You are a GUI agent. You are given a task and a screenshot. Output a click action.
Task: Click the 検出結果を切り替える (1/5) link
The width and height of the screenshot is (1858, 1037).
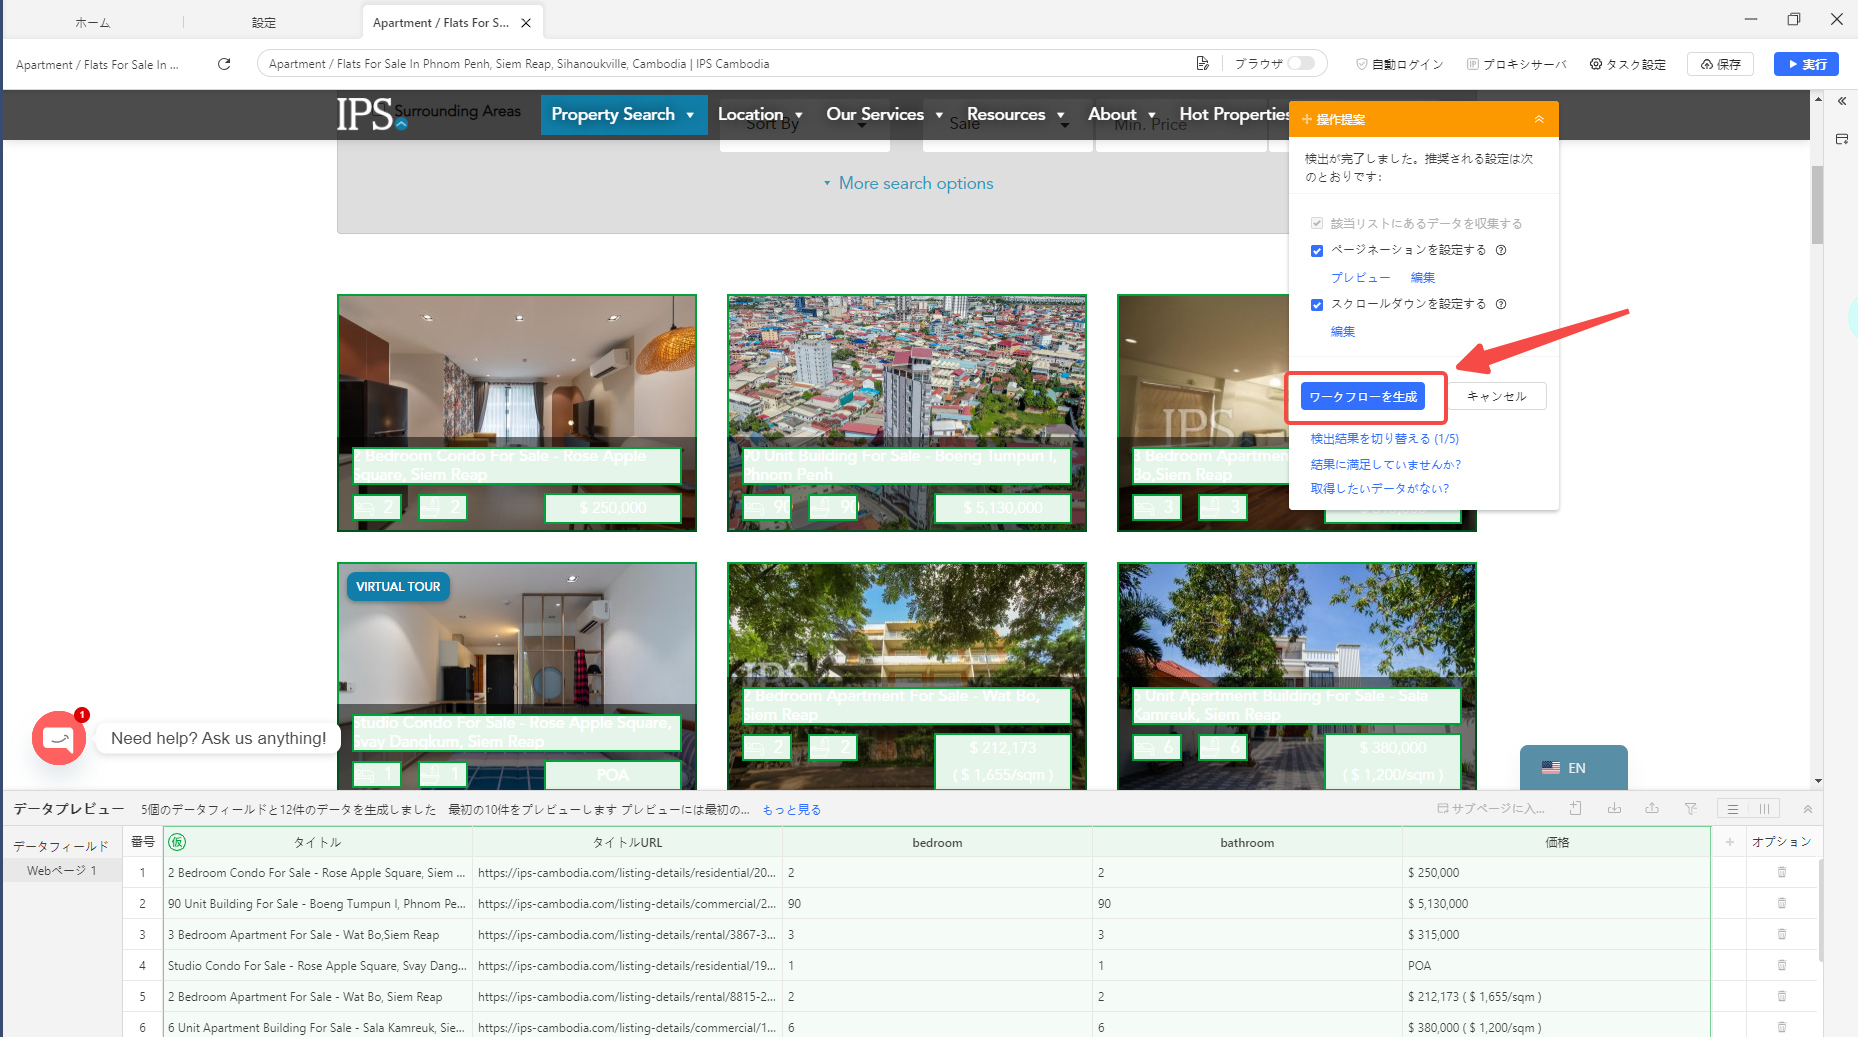tap(1384, 439)
